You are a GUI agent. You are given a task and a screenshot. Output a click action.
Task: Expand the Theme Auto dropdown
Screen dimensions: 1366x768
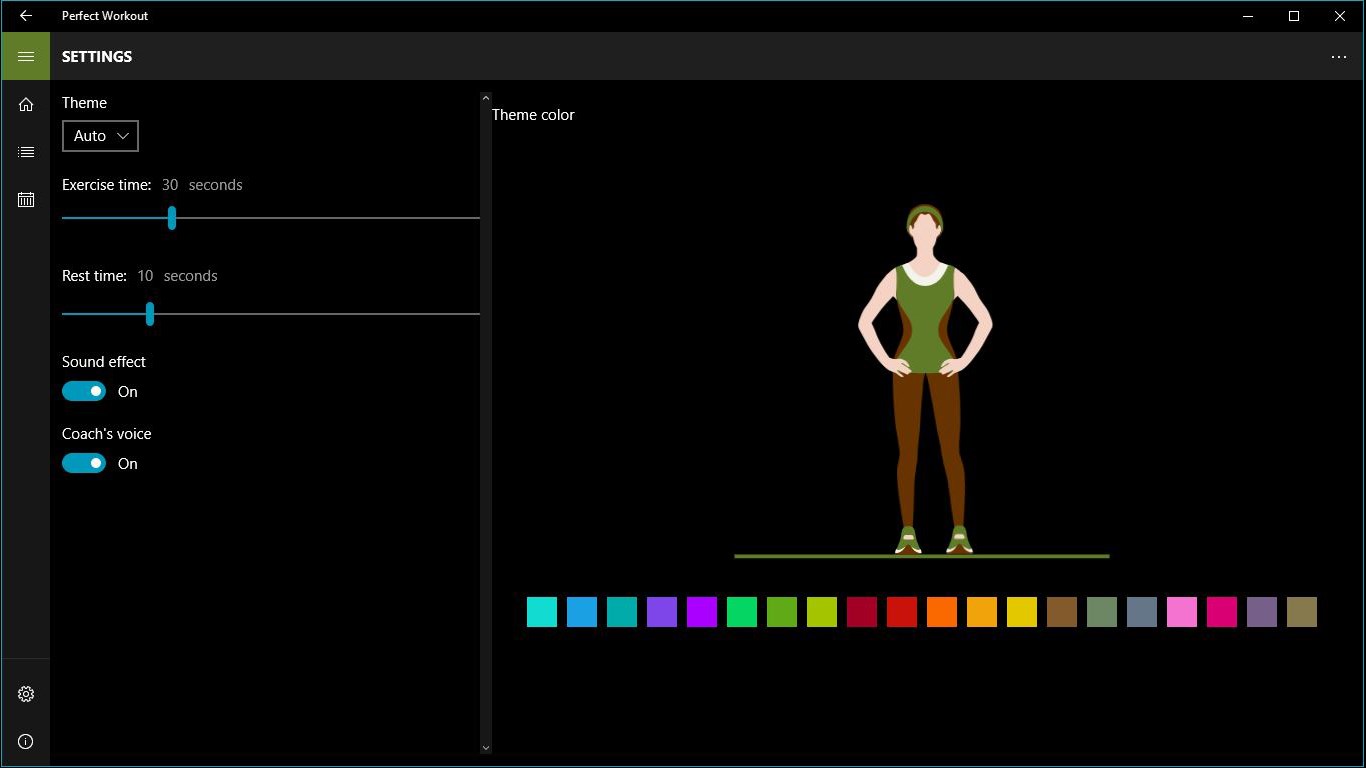[100, 136]
